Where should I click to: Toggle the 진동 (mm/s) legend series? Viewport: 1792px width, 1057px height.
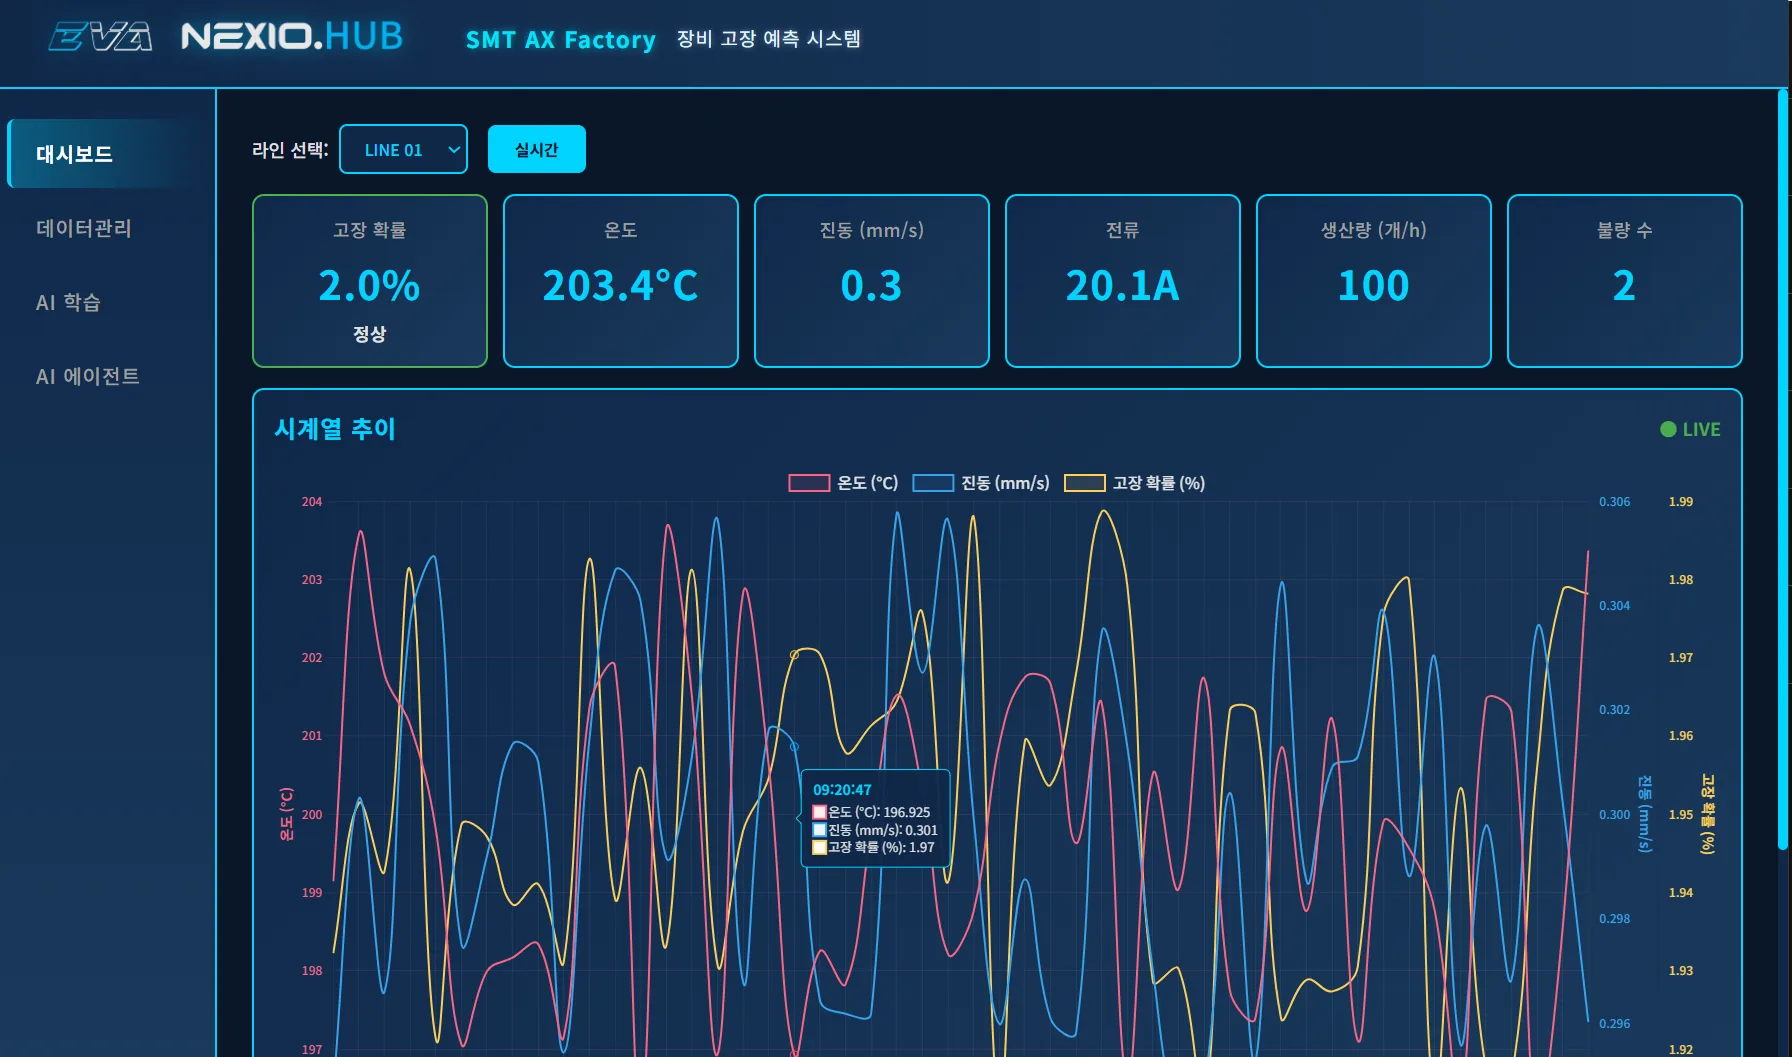(981, 483)
